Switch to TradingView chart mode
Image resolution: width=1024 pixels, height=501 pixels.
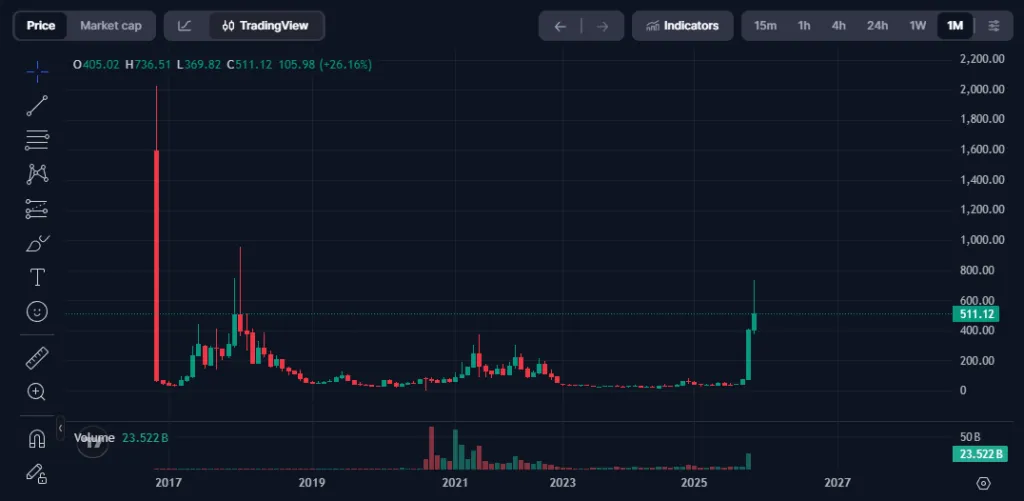266,26
